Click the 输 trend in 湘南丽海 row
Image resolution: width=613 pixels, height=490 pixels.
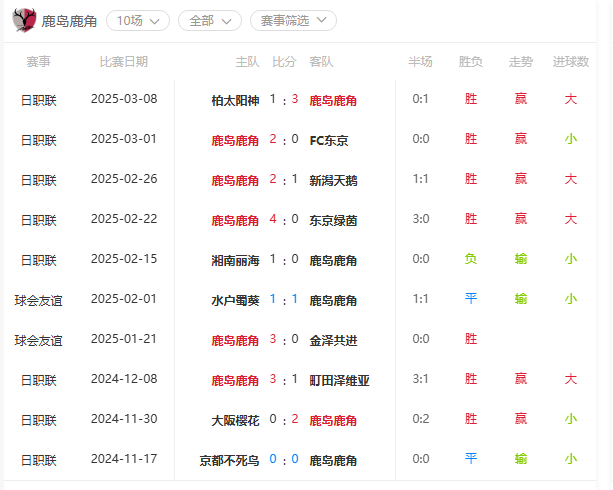click(521, 259)
